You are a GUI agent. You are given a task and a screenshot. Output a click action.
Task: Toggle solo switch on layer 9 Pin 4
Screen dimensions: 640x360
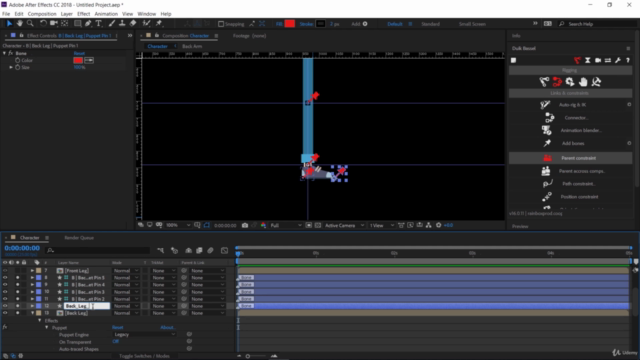[18, 284]
